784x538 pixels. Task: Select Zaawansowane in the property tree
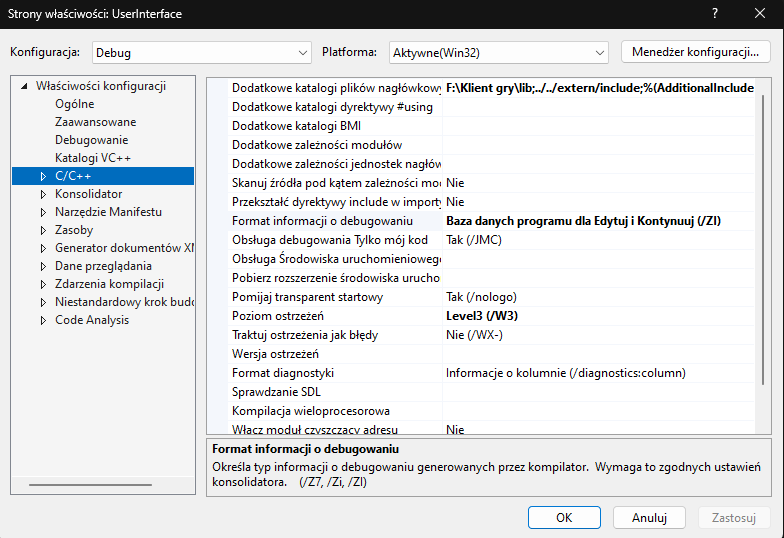[x=95, y=122]
